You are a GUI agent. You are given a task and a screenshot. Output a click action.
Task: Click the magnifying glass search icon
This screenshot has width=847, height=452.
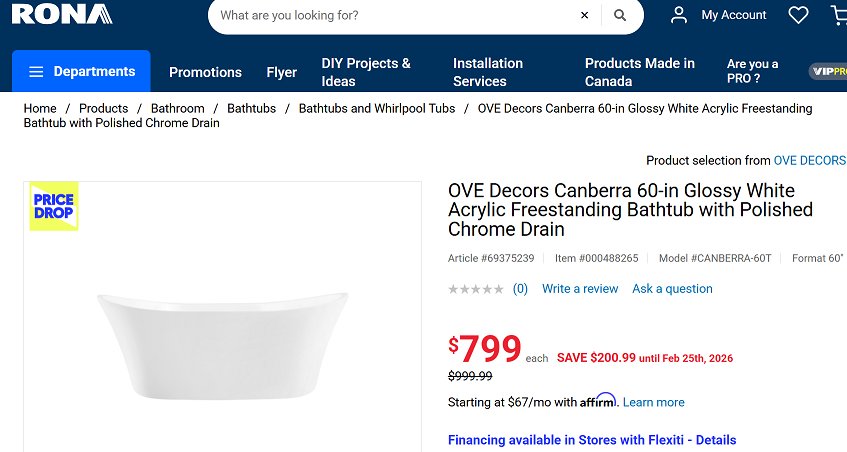620,15
